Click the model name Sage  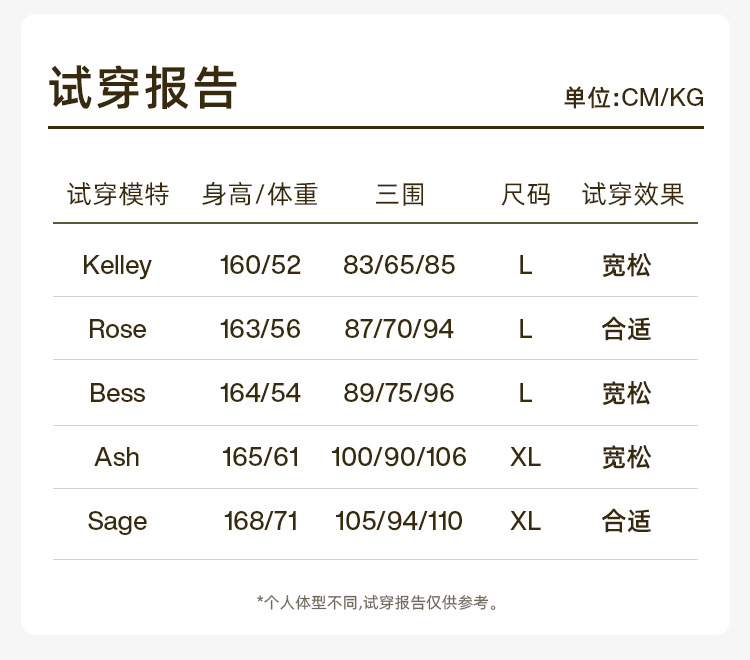pyautogui.click(x=117, y=521)
